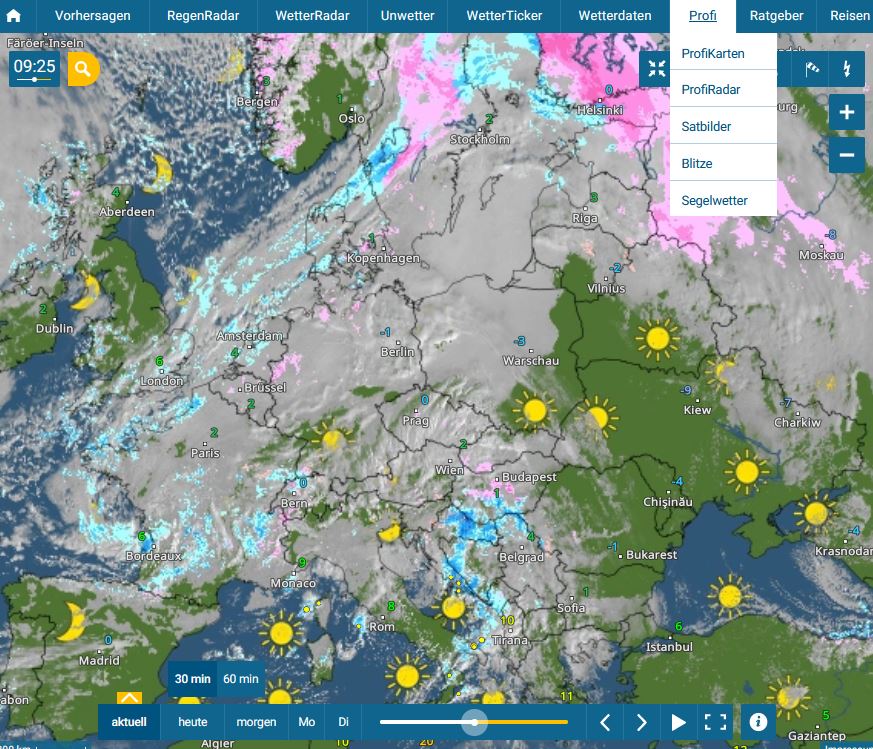Go to the RegenRadar page
The image size is (873, 749).
pyautogui.click(x=203, y=16)
